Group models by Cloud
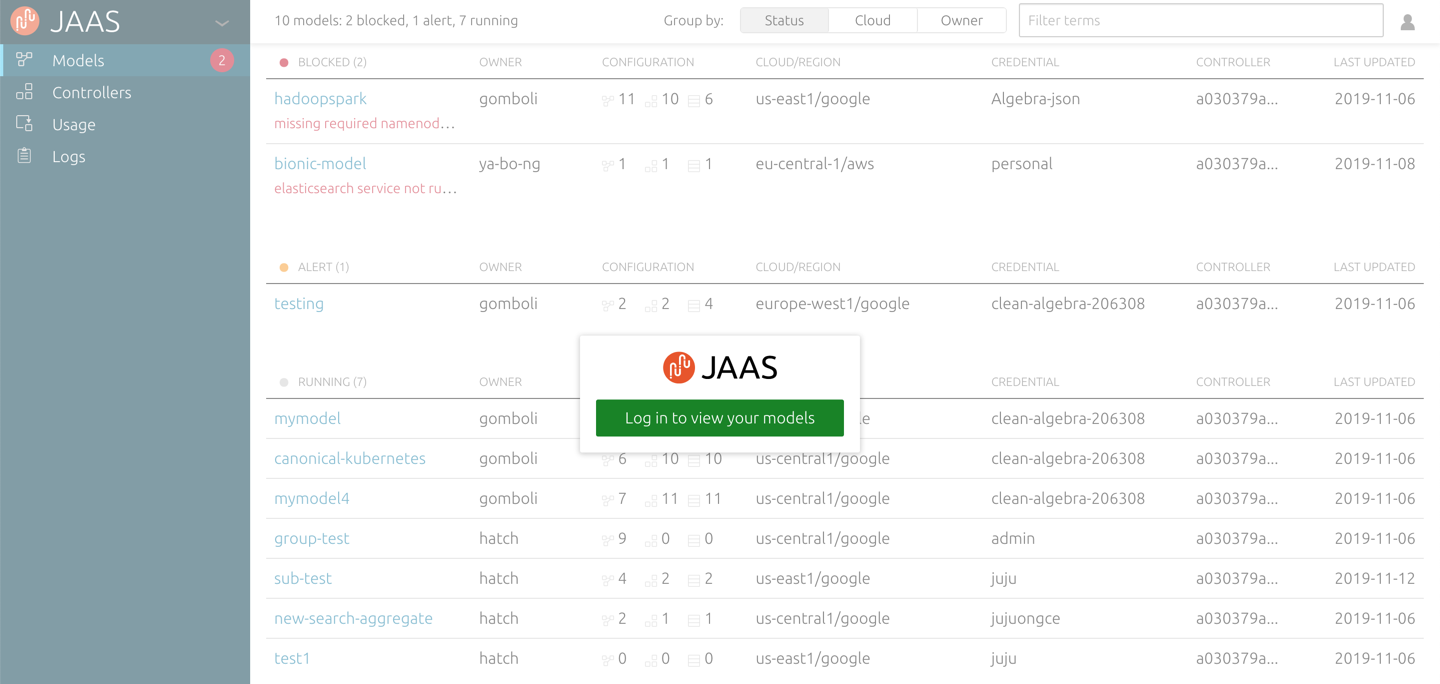Image resolution: width=1440 pixels, height=684 pixels. 872,20
